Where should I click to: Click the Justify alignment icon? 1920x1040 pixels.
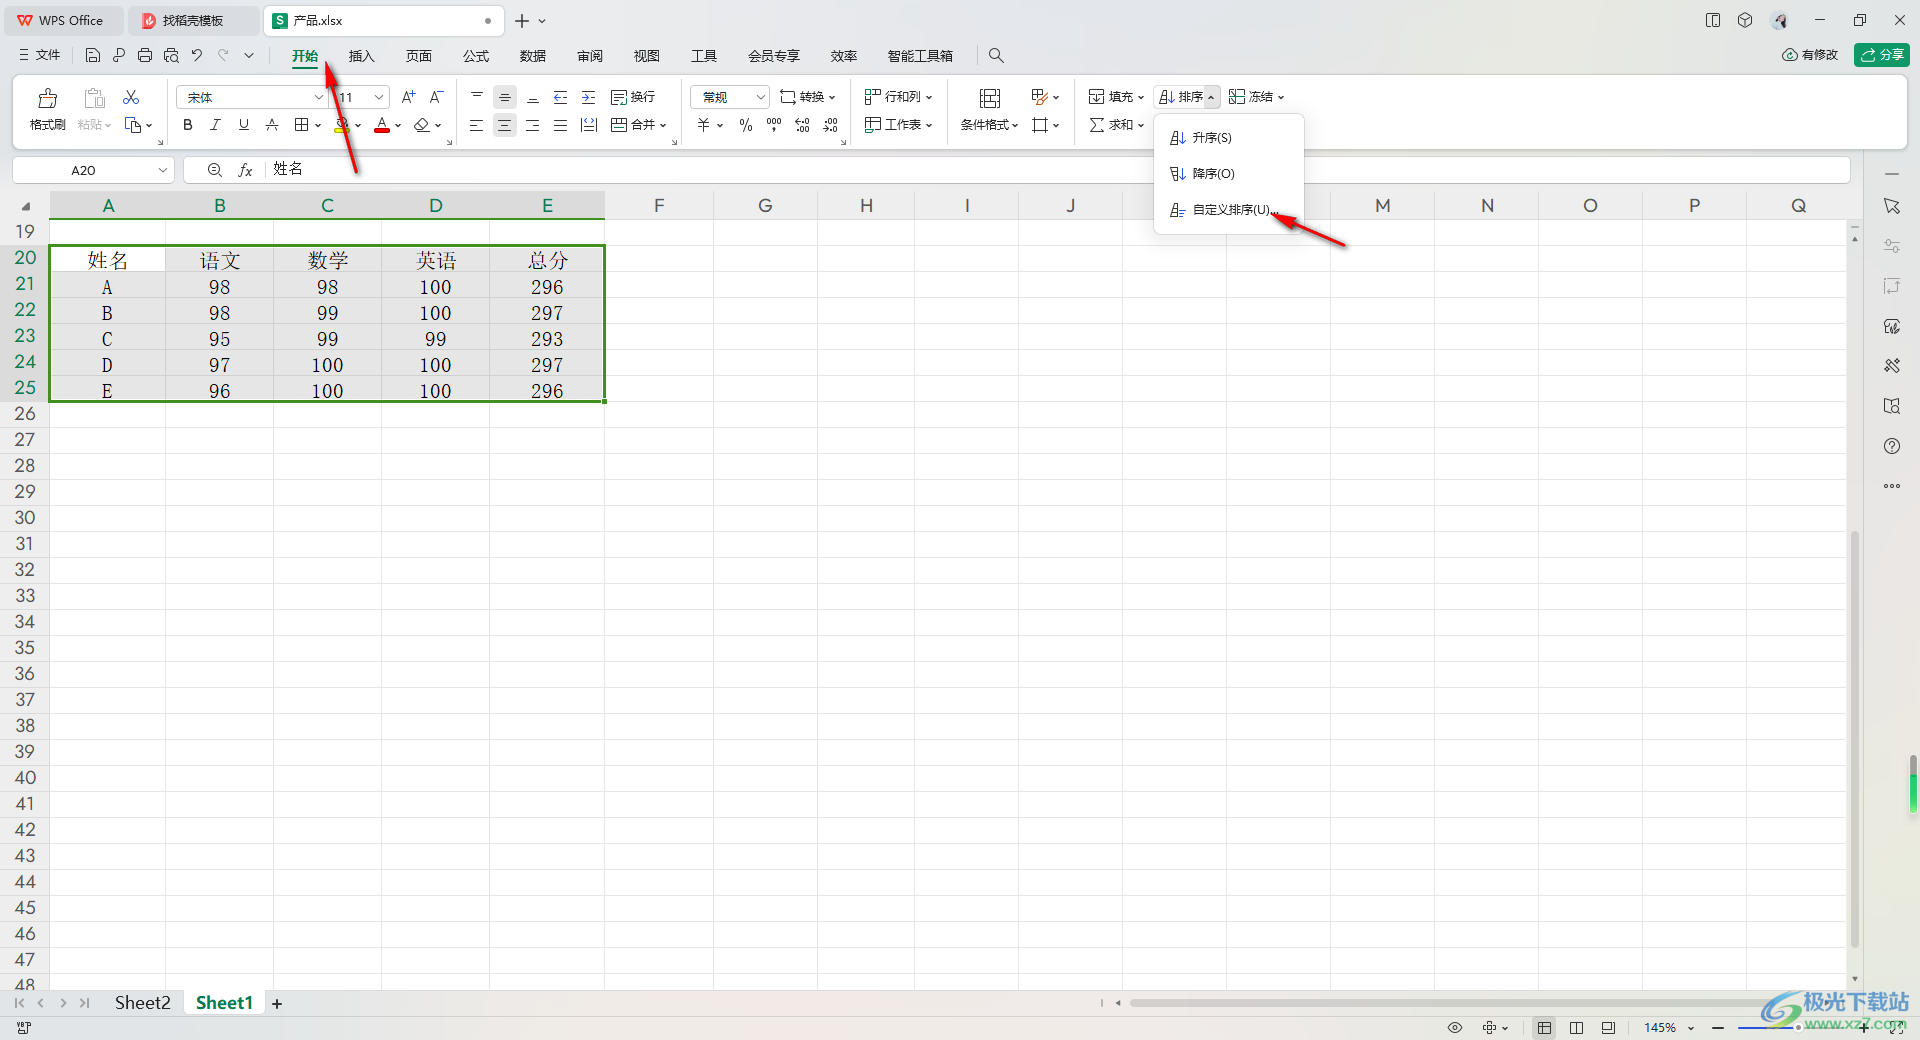[561, 125]
